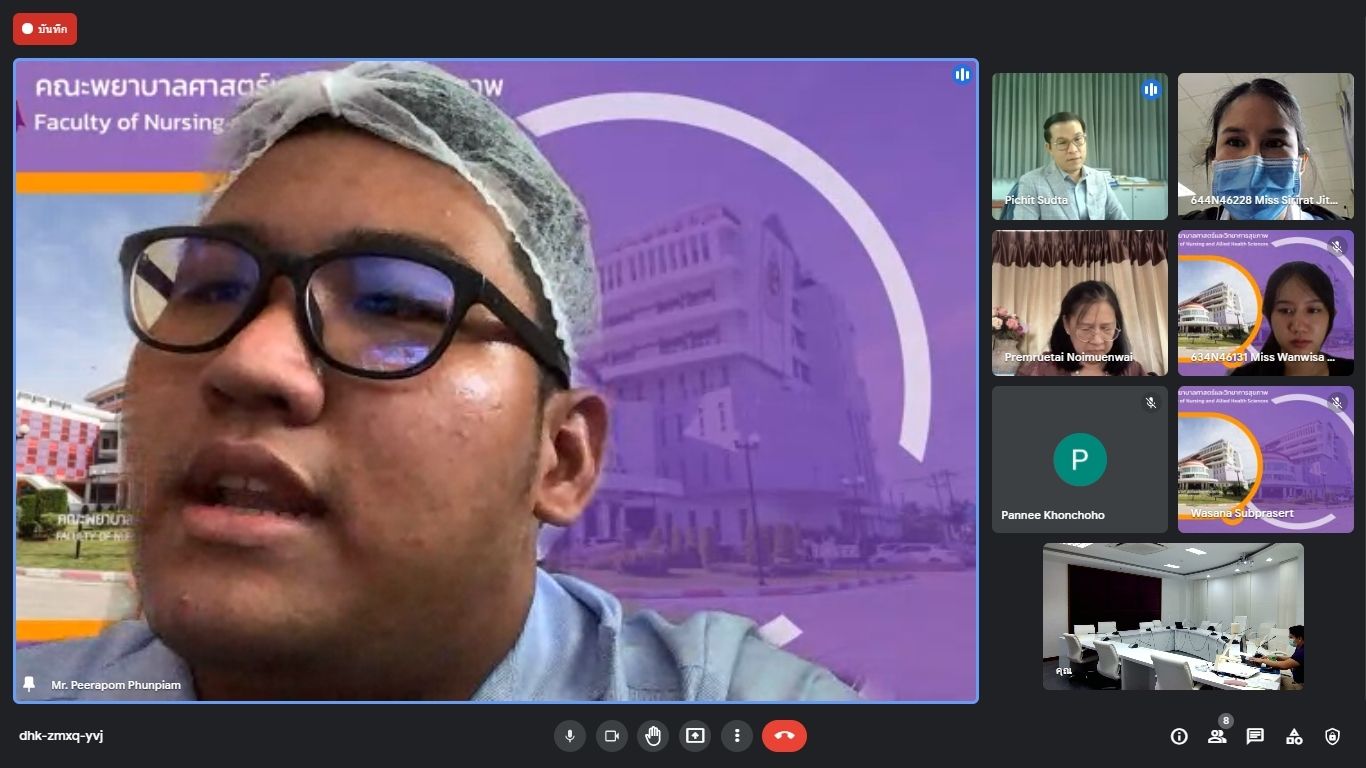Click the meeting room self-view tile
The width and height of the screenshot is (1366, 768).
[x=1173, y=616]
